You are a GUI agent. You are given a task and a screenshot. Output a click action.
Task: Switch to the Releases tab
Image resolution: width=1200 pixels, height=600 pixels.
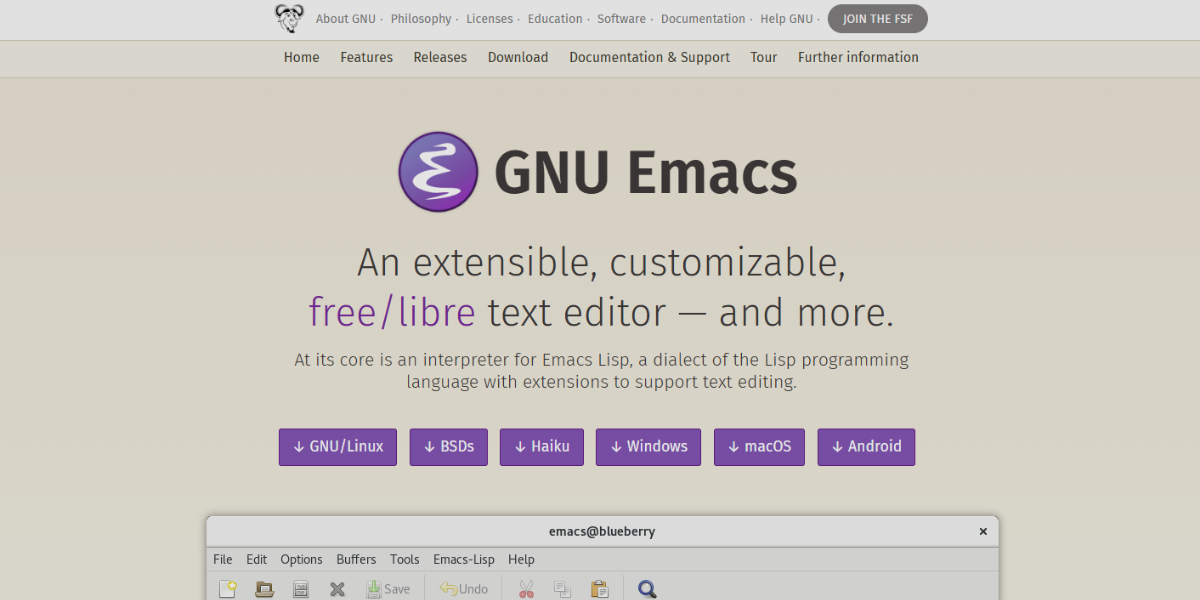click(x=440, y=57)
